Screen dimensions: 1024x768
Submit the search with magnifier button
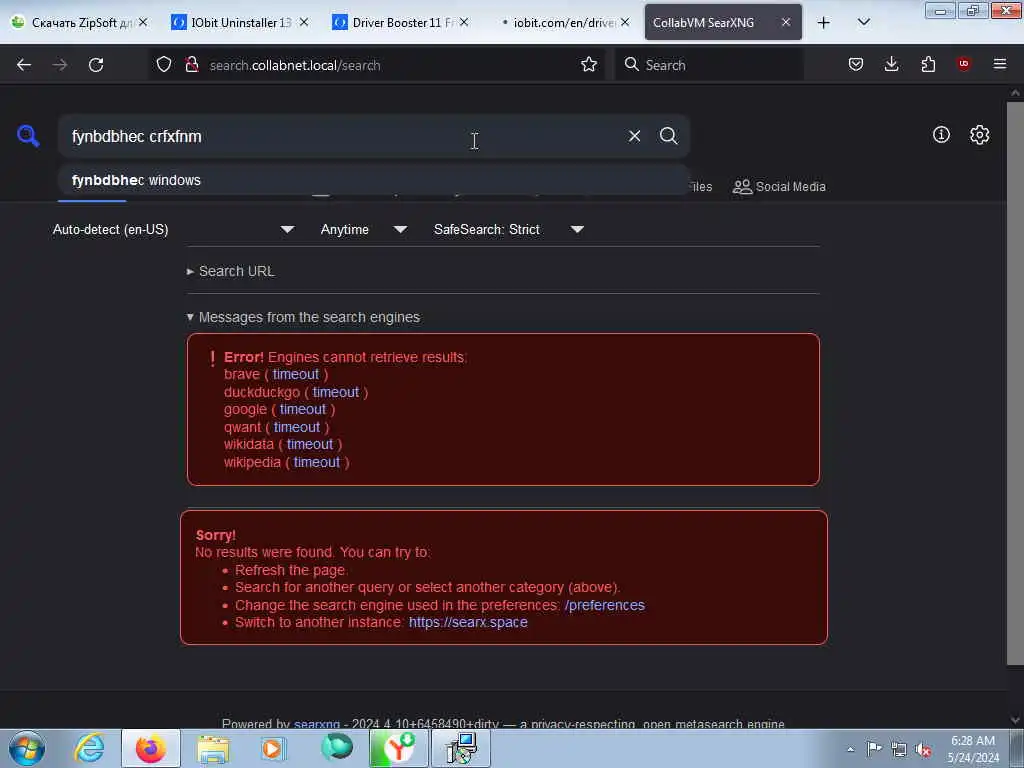pyautogui.click(x=668, y=136)
